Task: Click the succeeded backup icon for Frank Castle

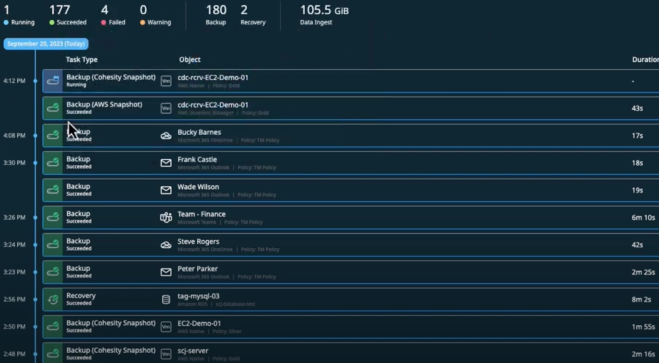Action: [53, 163]
